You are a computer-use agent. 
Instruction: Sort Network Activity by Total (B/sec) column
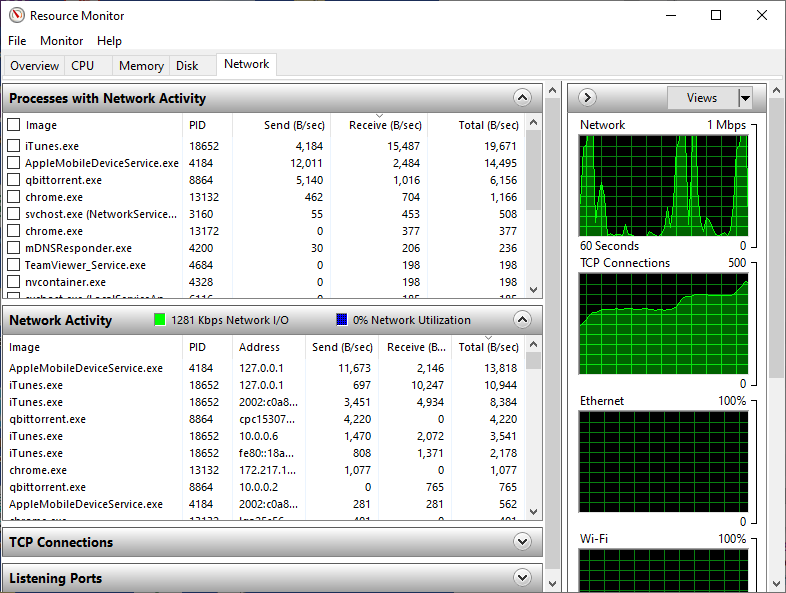pyautogui.click(x=488, y=347)
